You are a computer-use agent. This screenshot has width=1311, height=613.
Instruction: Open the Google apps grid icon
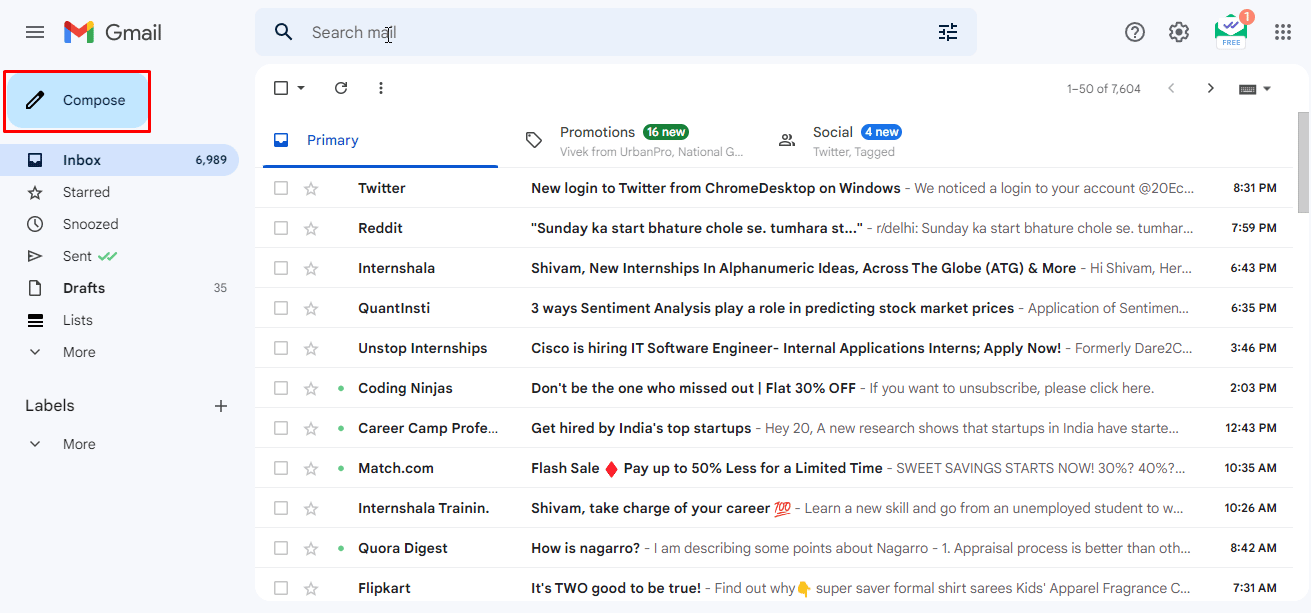[1283, 31]
